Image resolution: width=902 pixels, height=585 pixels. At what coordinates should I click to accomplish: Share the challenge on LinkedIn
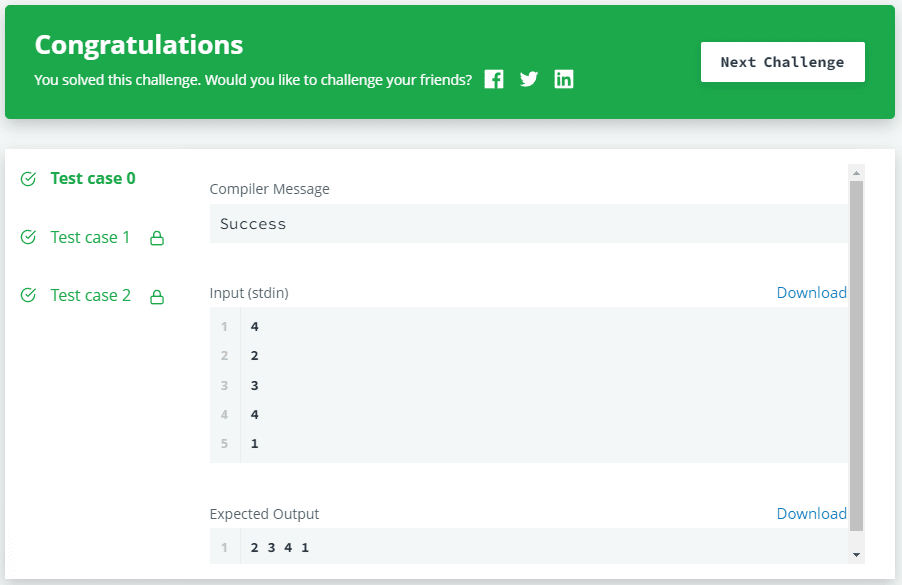pyautogui.click(x=564, y=80)
